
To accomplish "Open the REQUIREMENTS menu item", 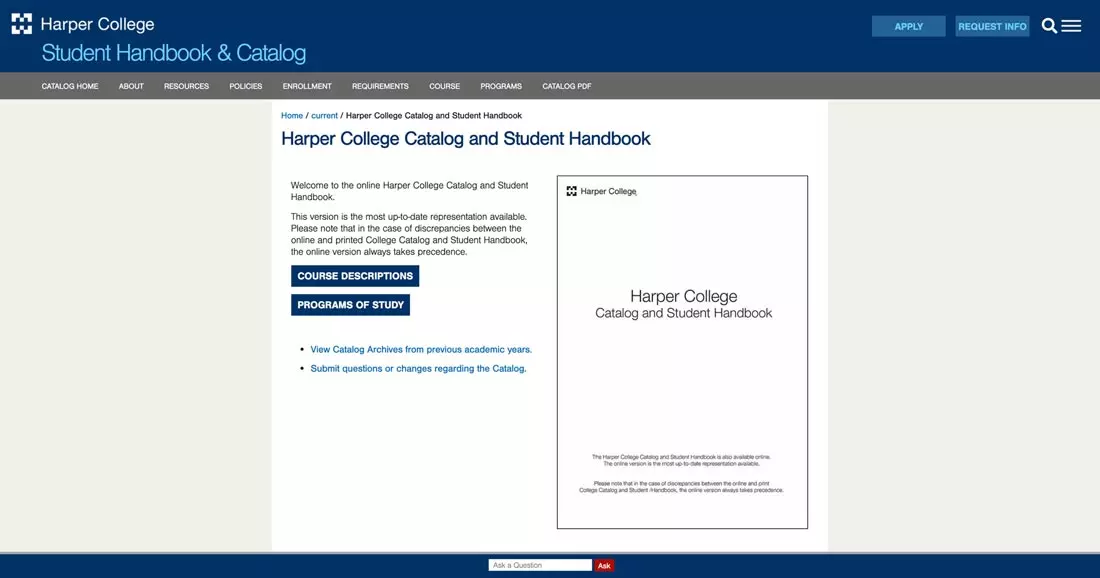I will (x=380, y=86).
